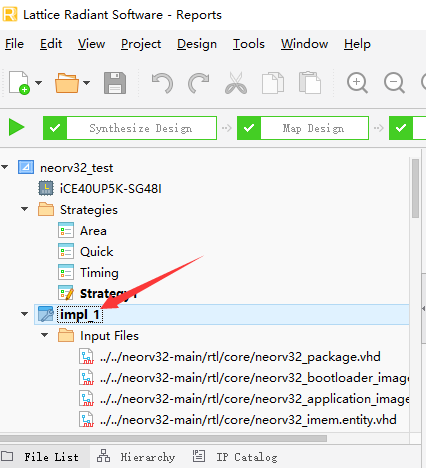Click the Synthesize Design green checkmark
This screenshot has width=426, height=468.
pyautogui.click(x=55, y=128)
